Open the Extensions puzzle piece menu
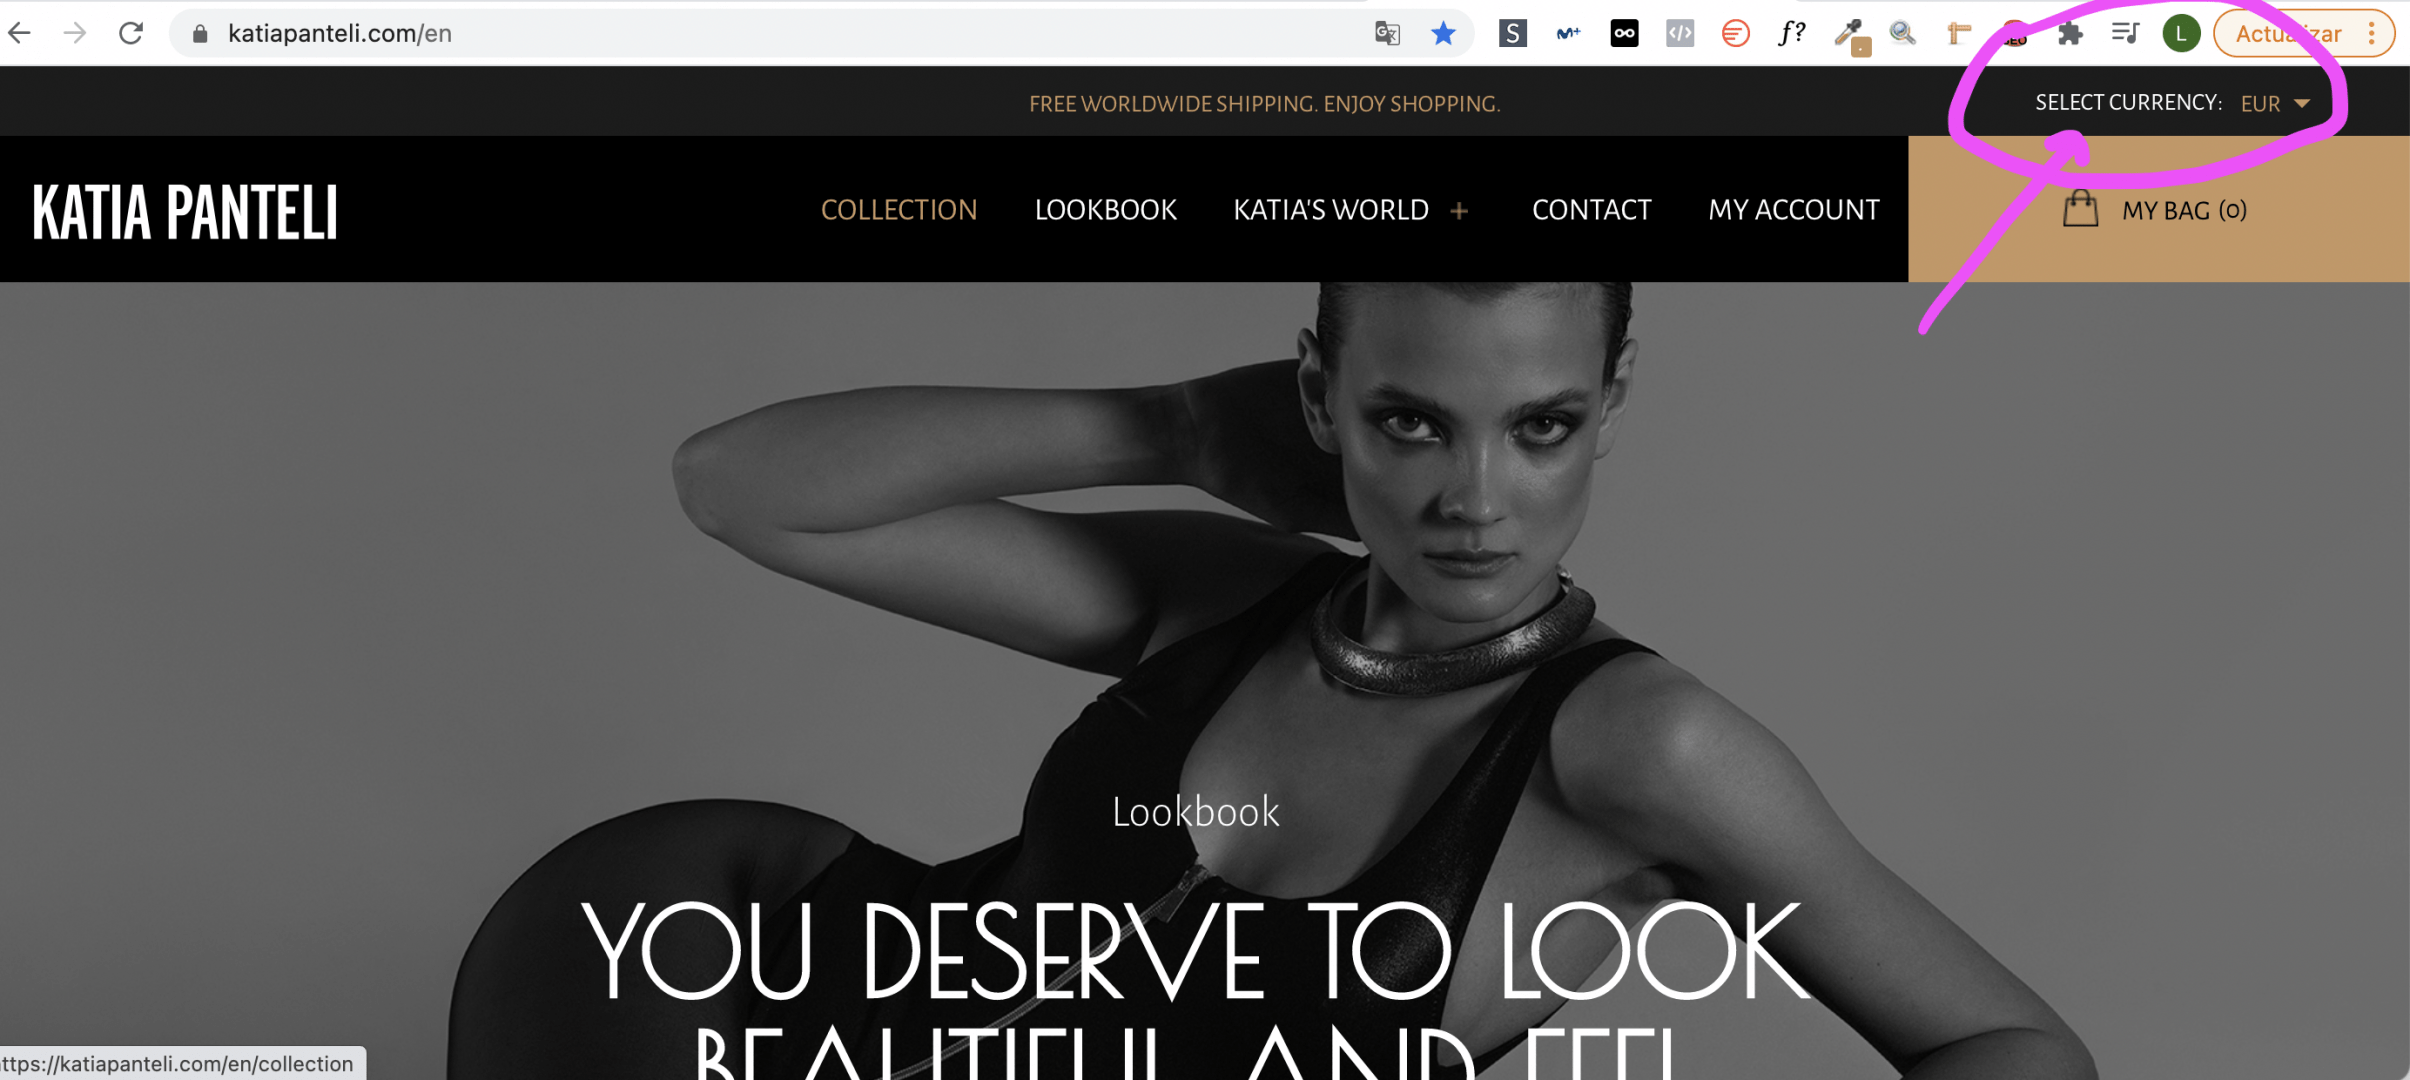The image size is (2410, 1080). [2070, 33]
